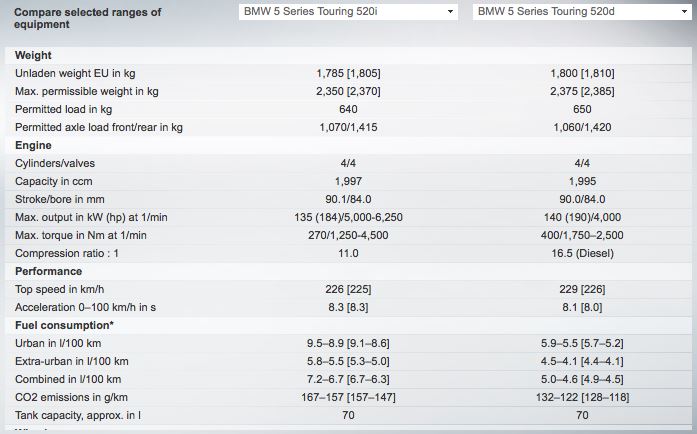Click the extra-urban value 4.5–4.1 [4.4–4.1]
This screenshot has width=697, height=434.
[582, 362]
